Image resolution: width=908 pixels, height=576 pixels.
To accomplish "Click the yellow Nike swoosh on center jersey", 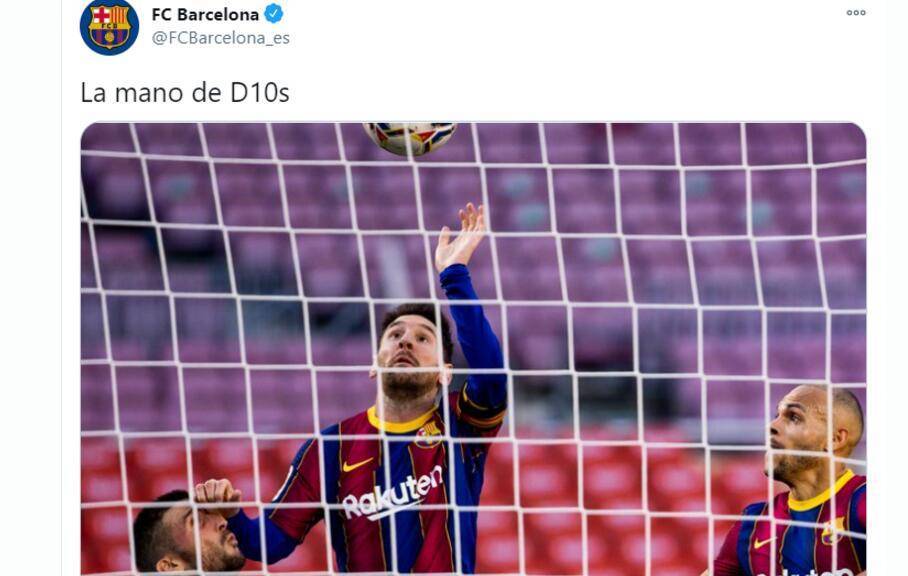I will (357, 464).
